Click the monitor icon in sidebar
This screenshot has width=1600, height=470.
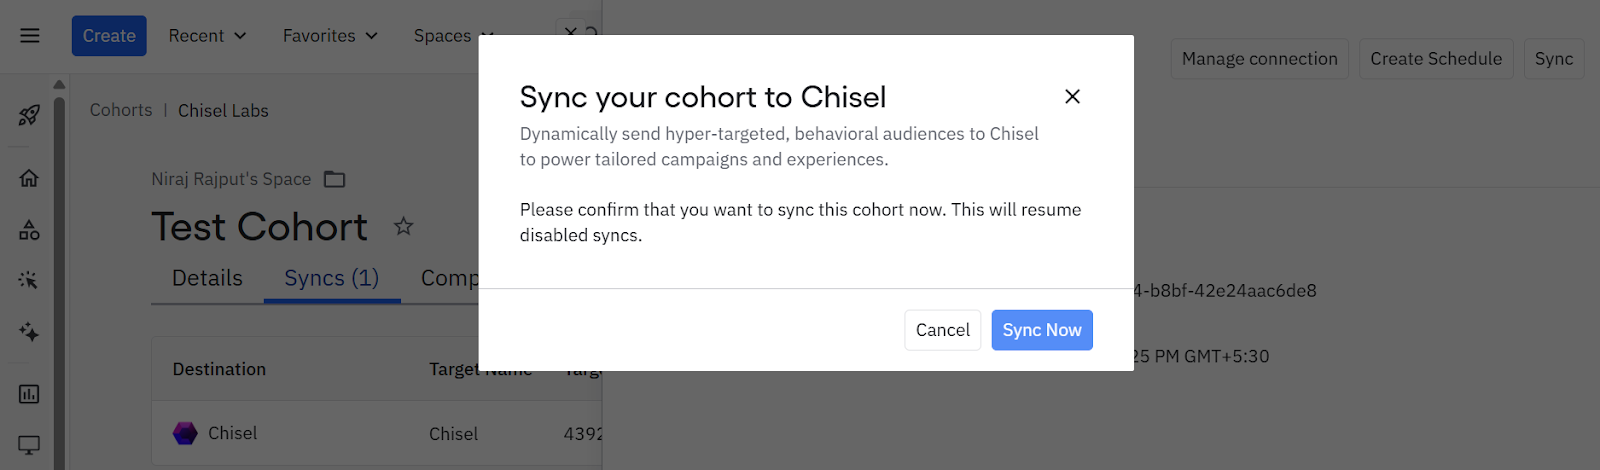point(29,445)
